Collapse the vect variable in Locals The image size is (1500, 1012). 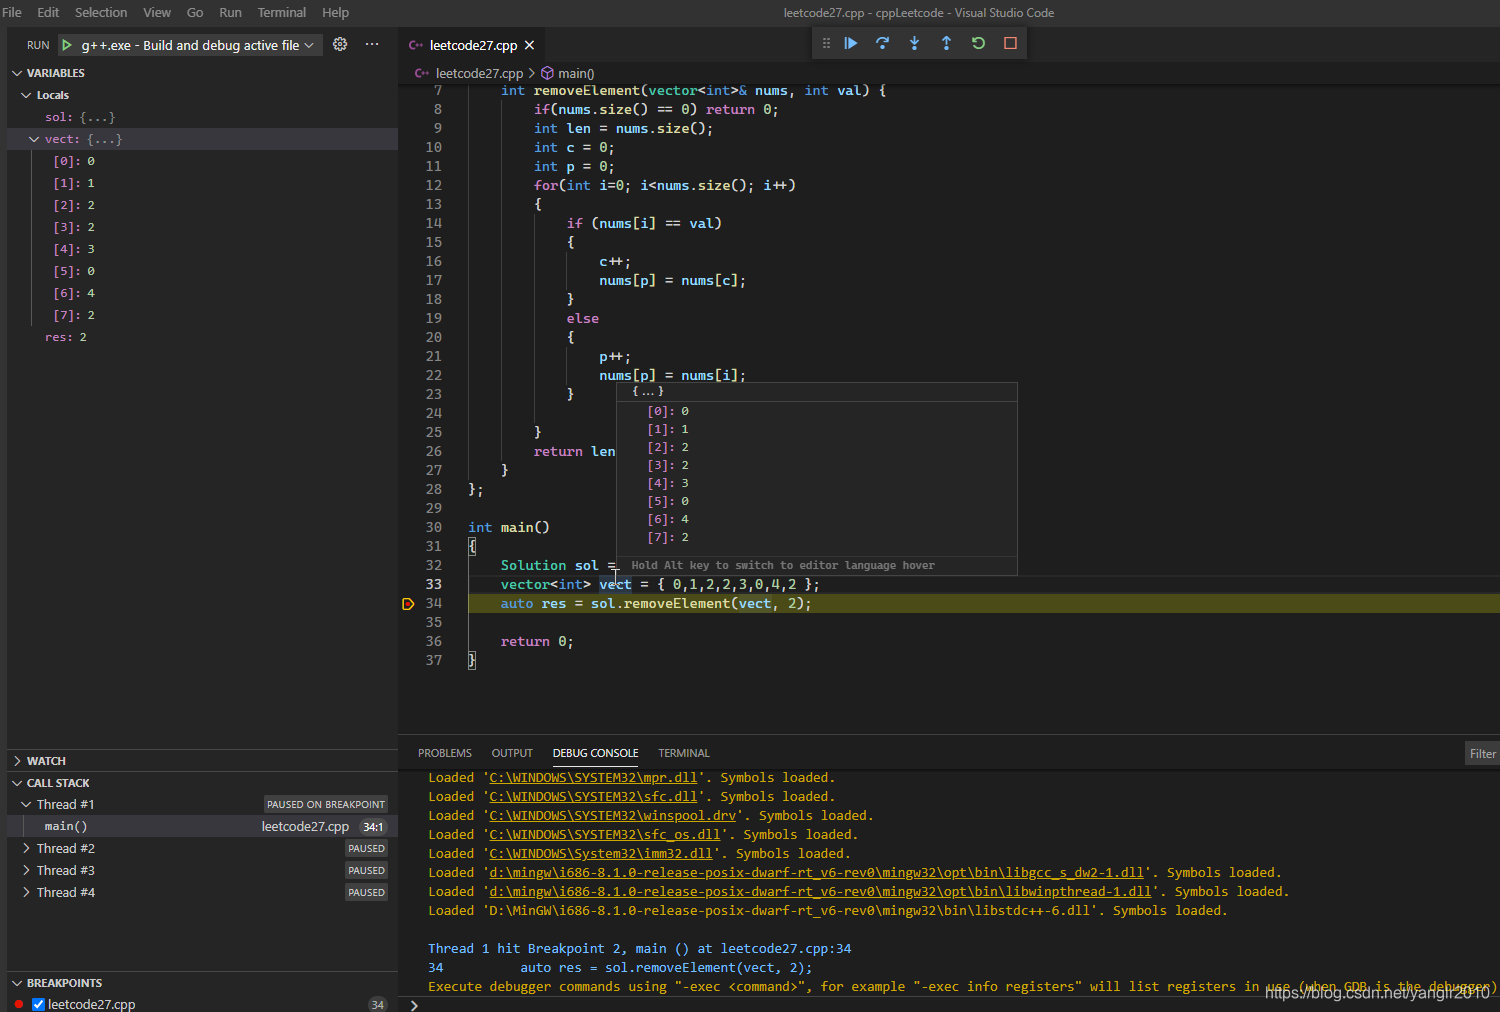(x=34, y=139)
